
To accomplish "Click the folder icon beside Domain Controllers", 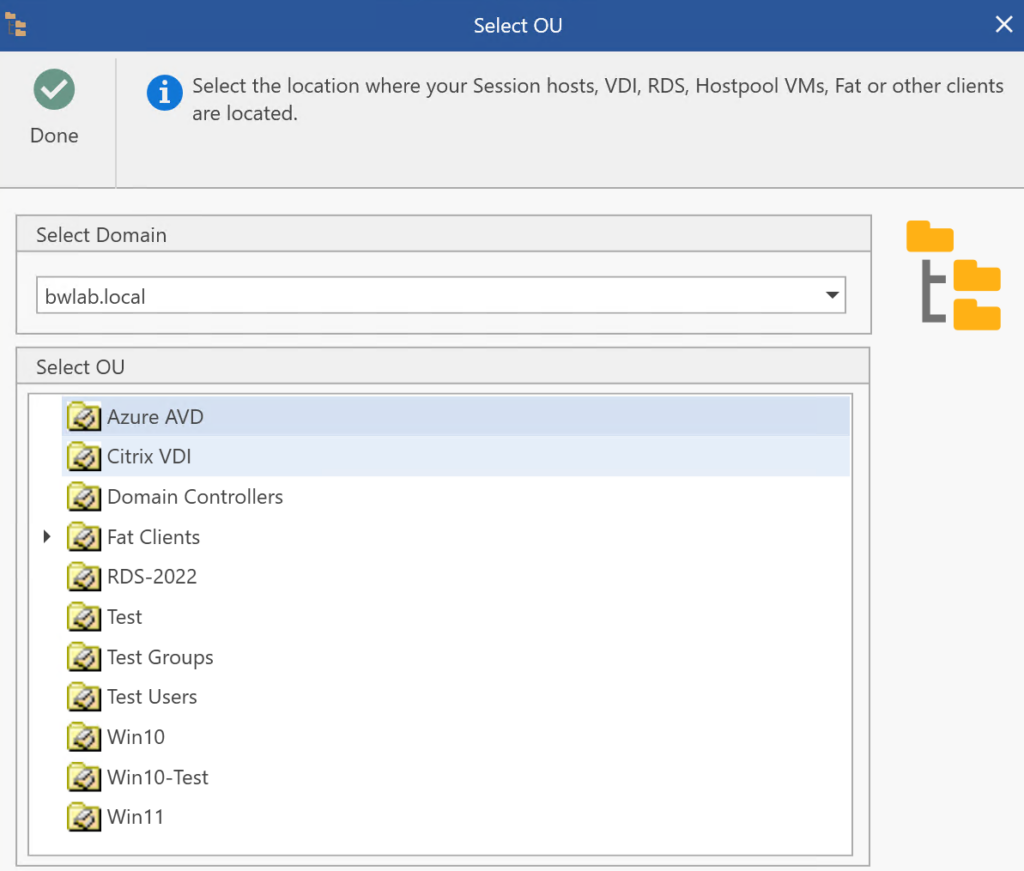I will 84,496.
